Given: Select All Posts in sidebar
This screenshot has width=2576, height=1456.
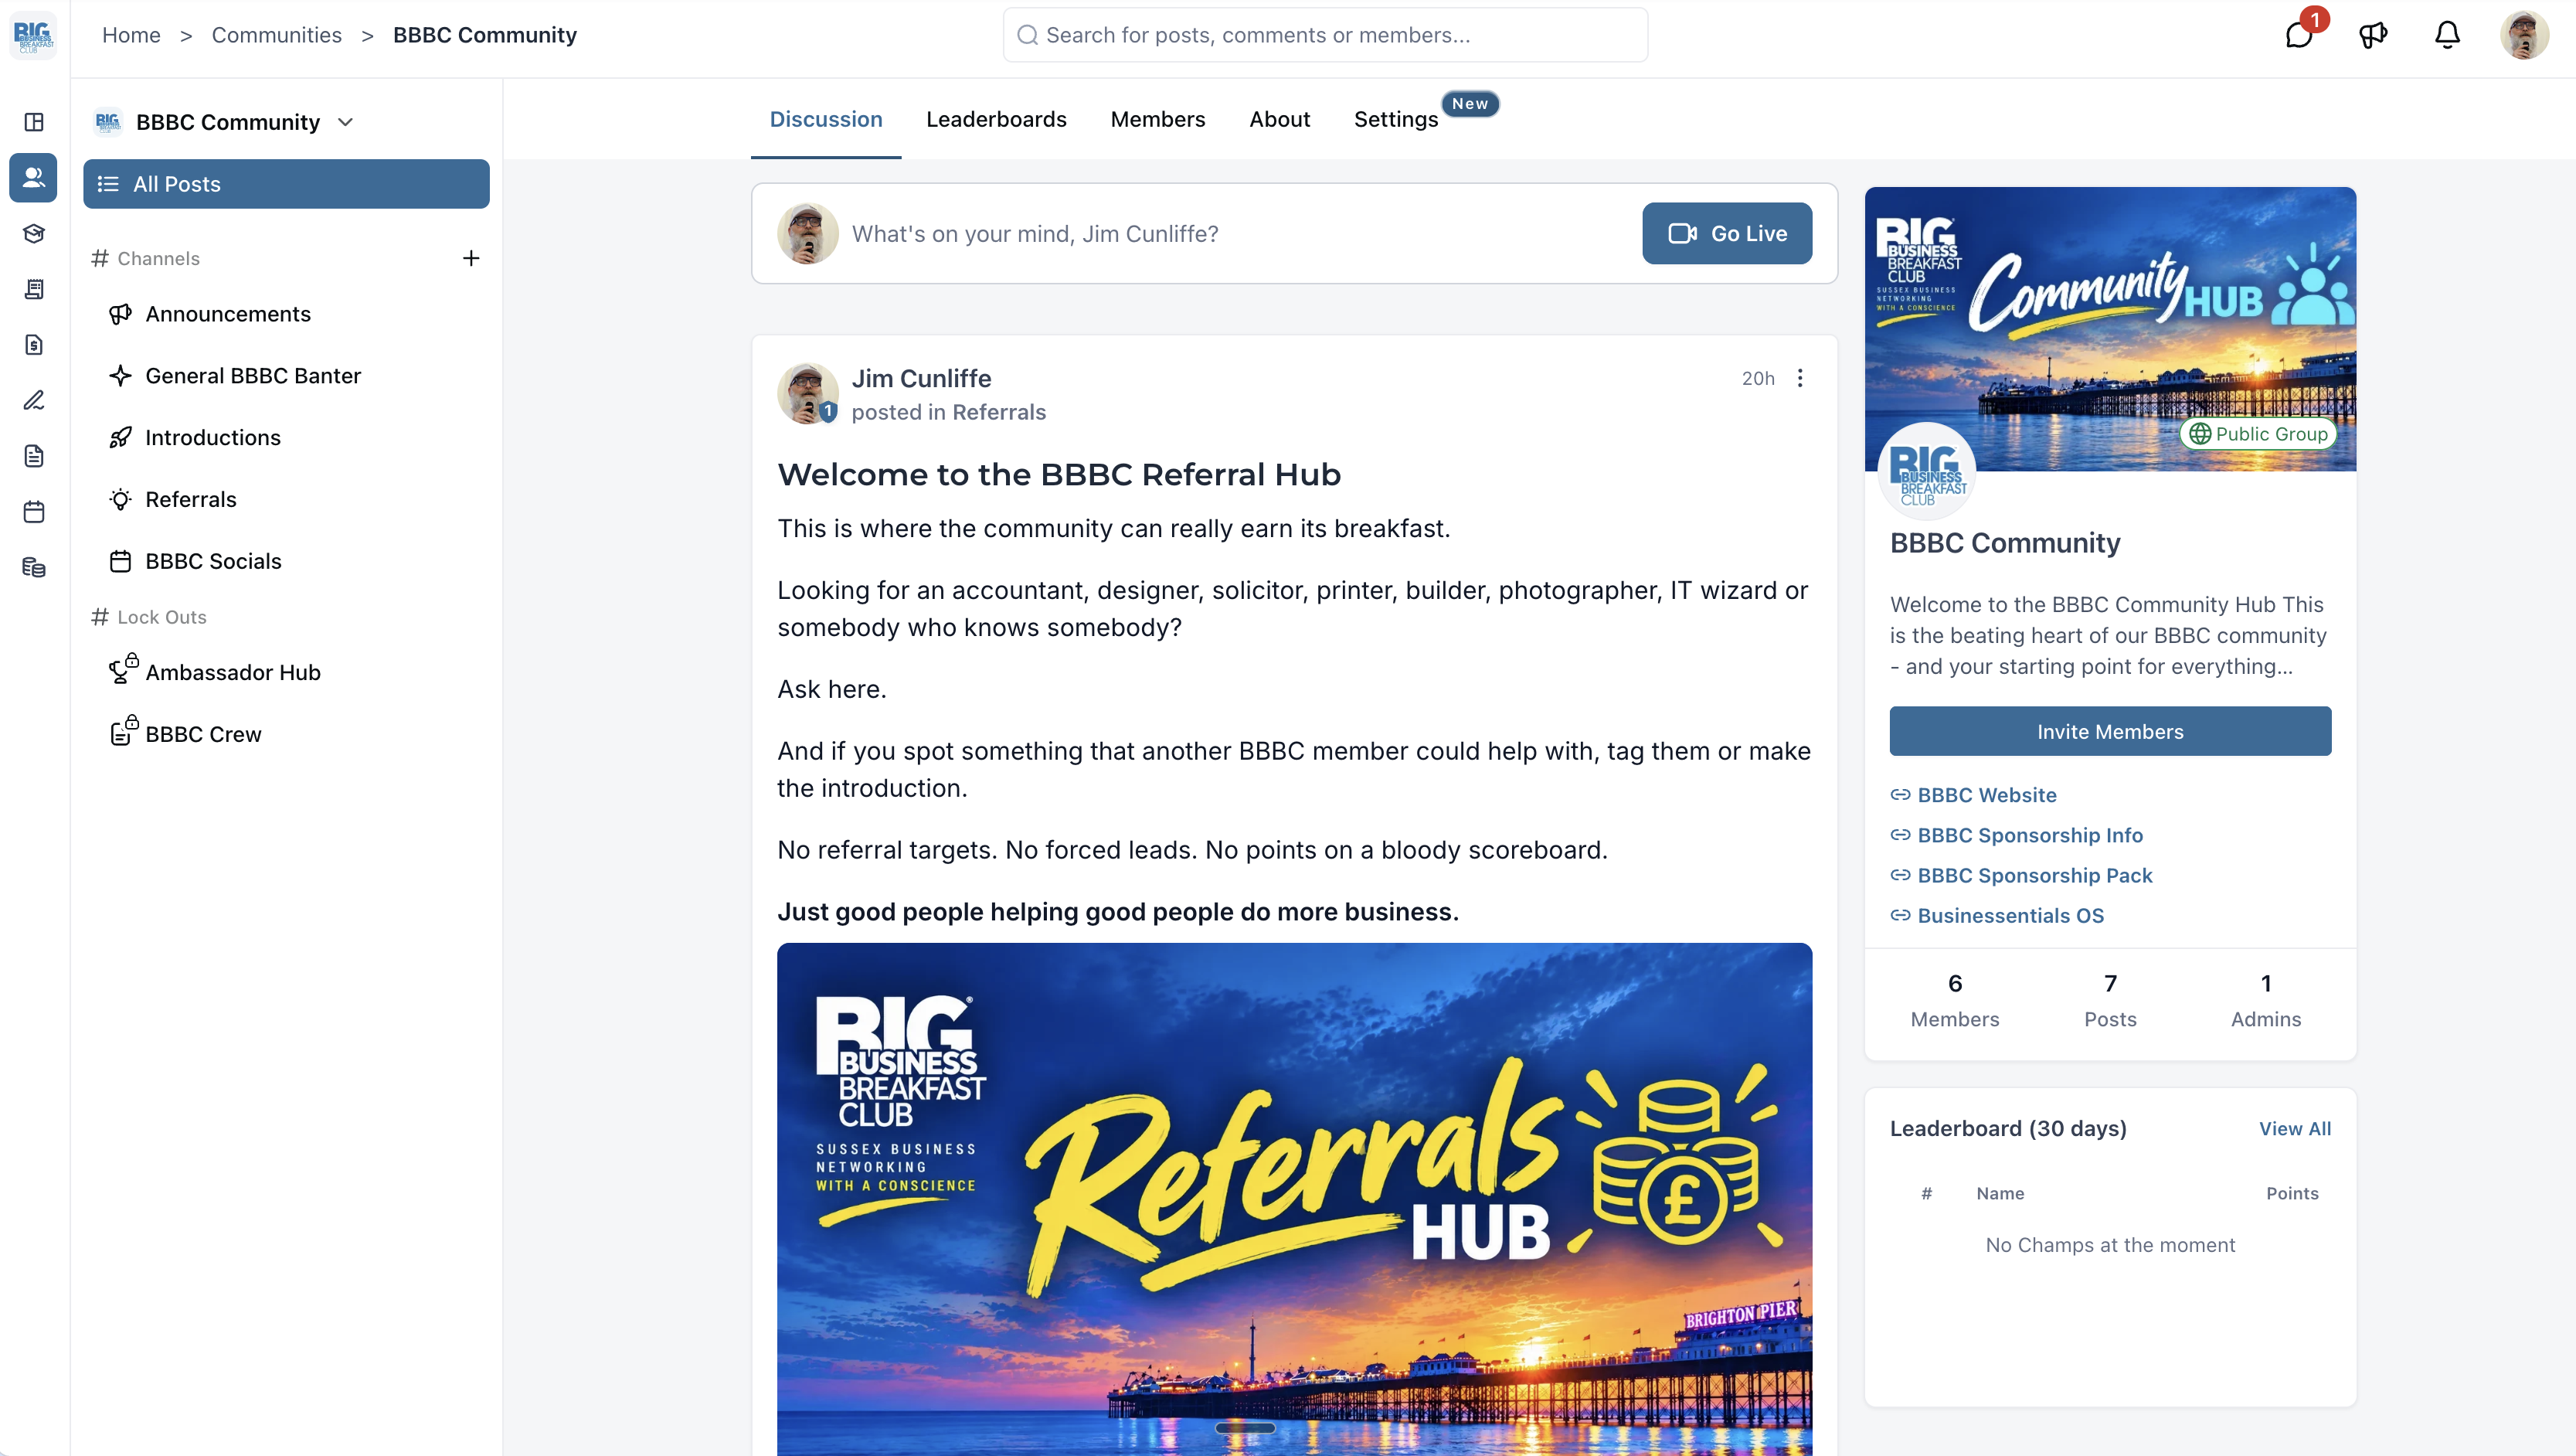Looking at the screenshot, I should (x=286, y=184).
